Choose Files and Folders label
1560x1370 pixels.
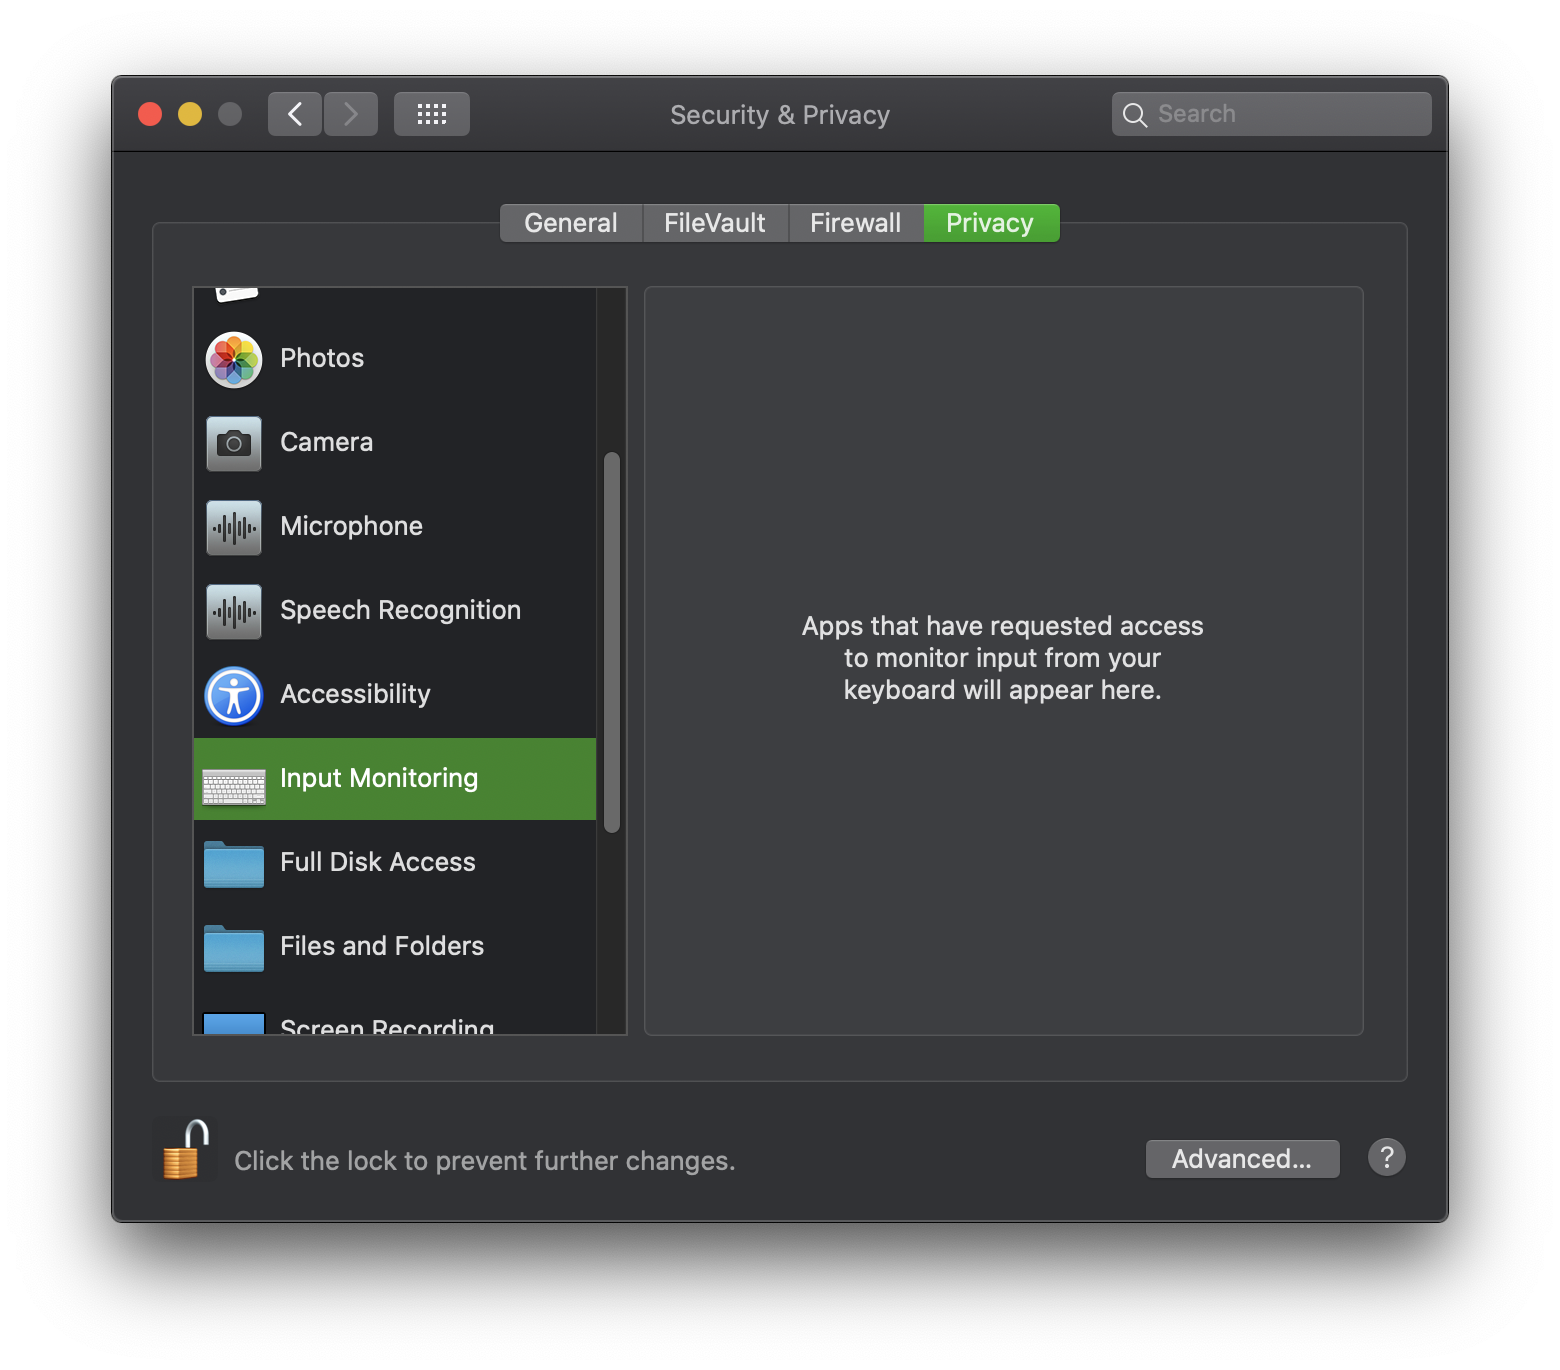click(x=382, y=946)
